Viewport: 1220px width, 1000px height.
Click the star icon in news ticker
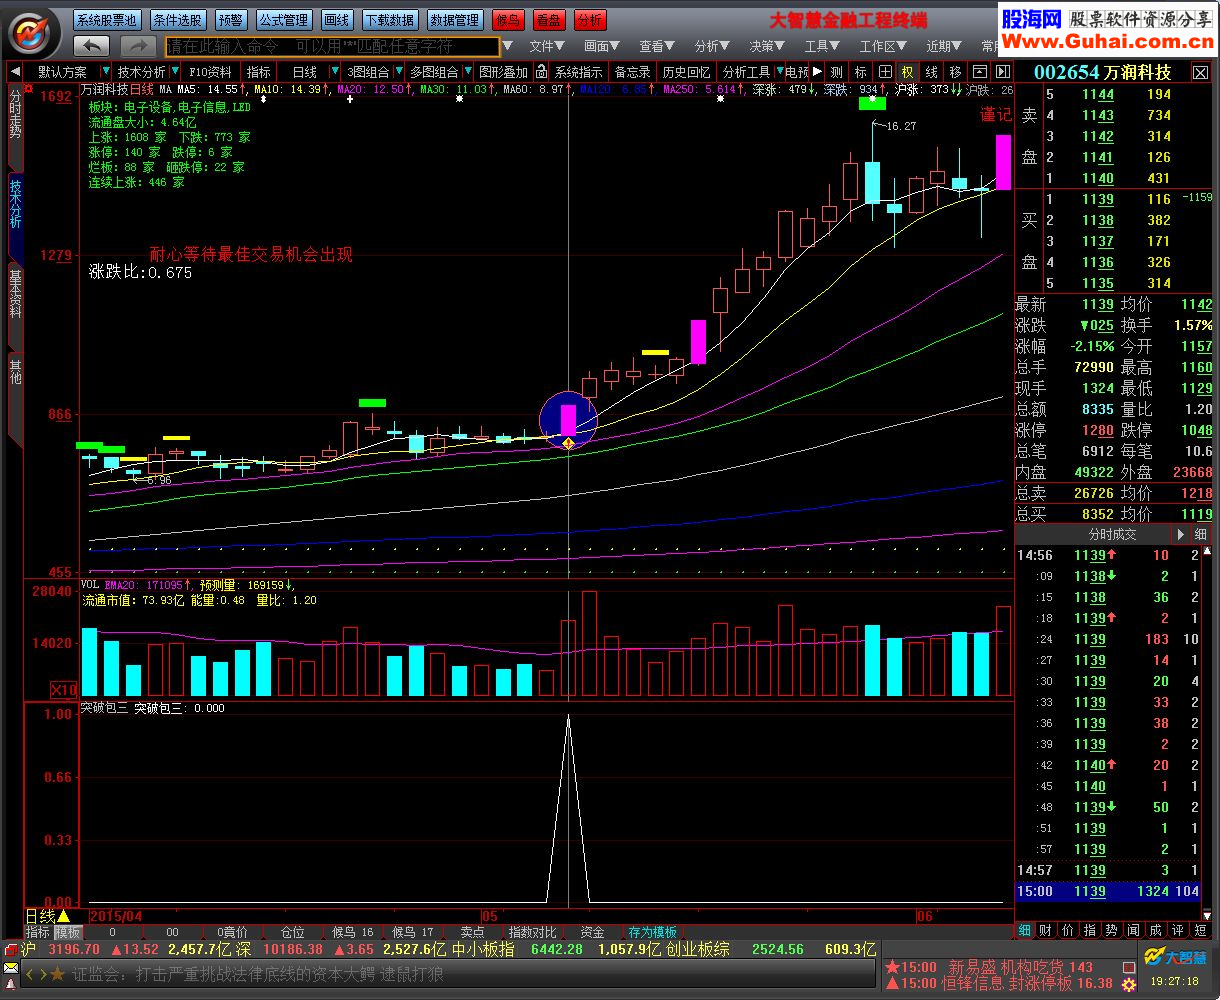click(57, 973)
